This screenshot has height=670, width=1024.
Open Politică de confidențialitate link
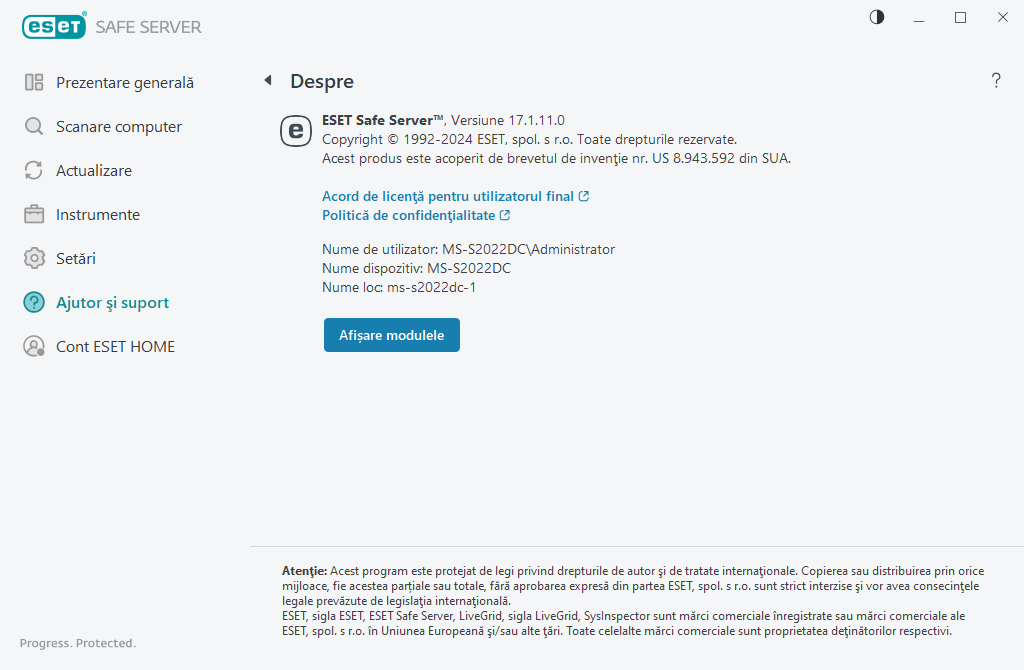(x=408, y=215)
